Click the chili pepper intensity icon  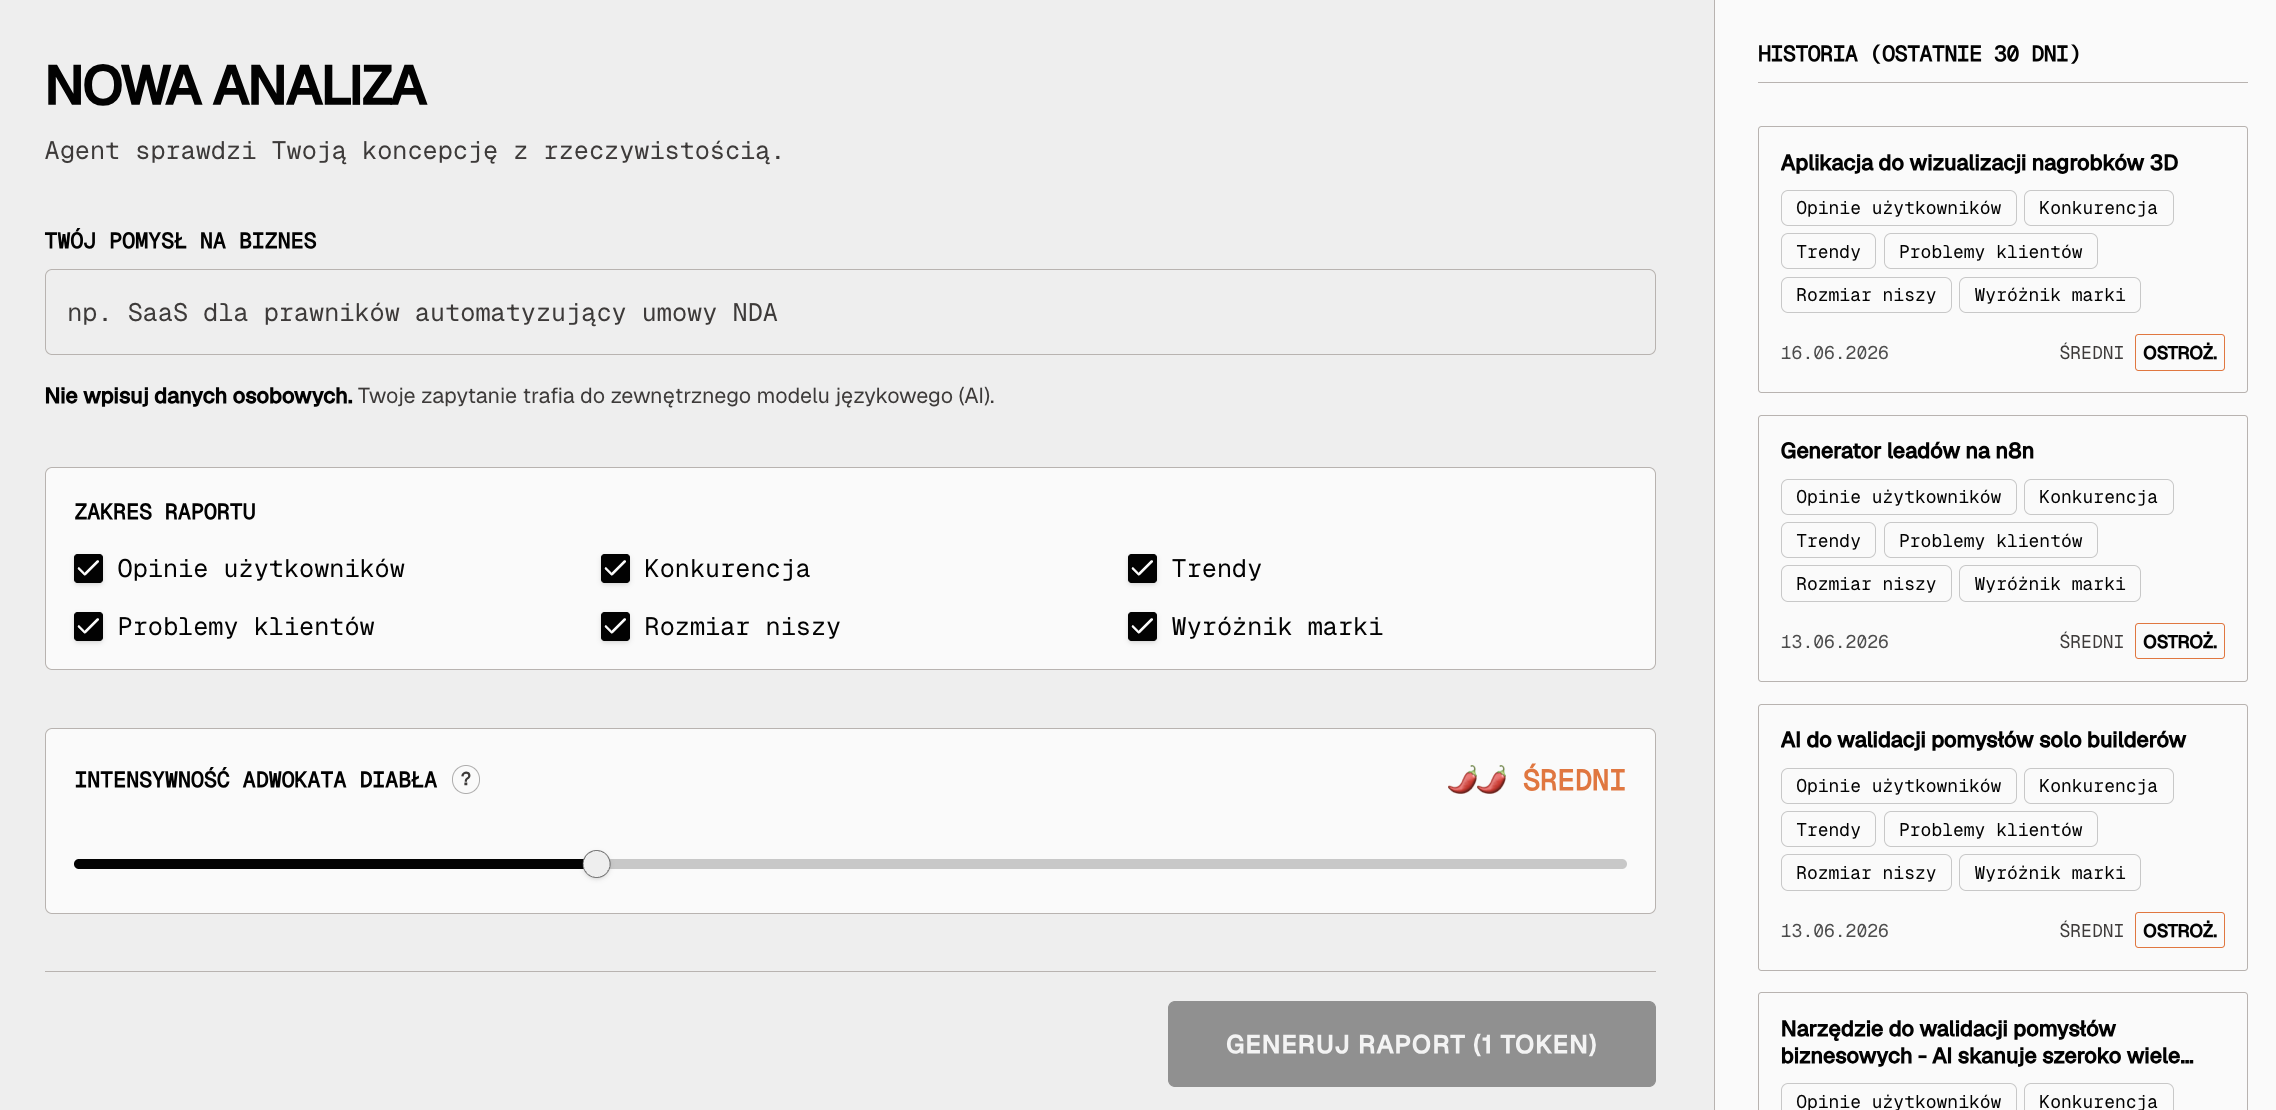click(x=1477, y=780)
